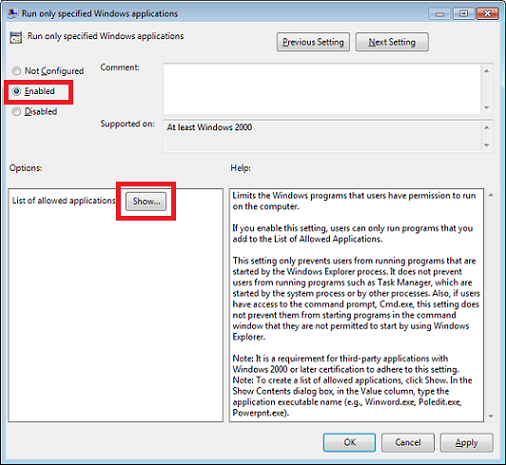The height and width of the screenshot is (465, 506).
Task: Click Comment box scroll down arrow
Action: (x=486, y=108)
